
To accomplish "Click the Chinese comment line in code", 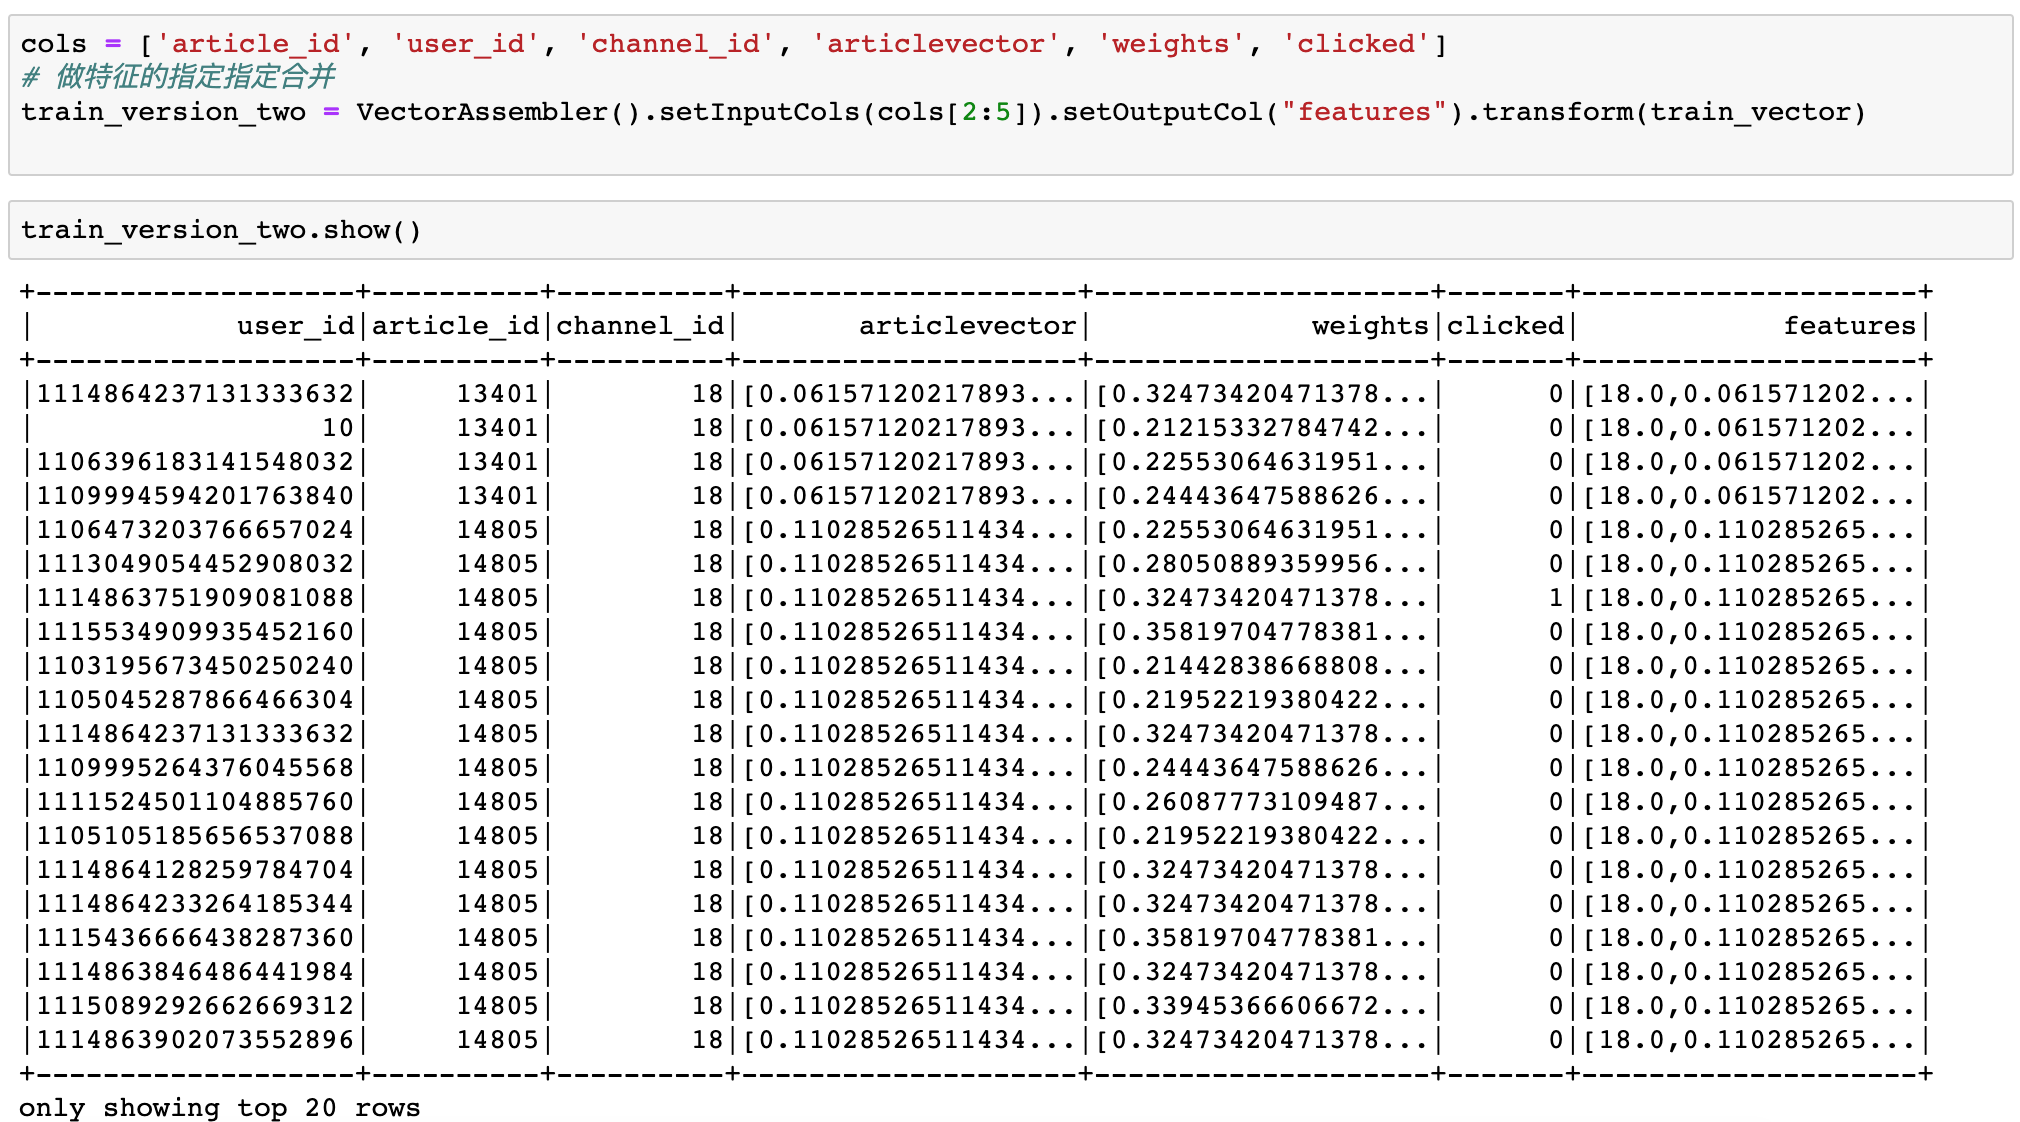I will coord(178,77).
